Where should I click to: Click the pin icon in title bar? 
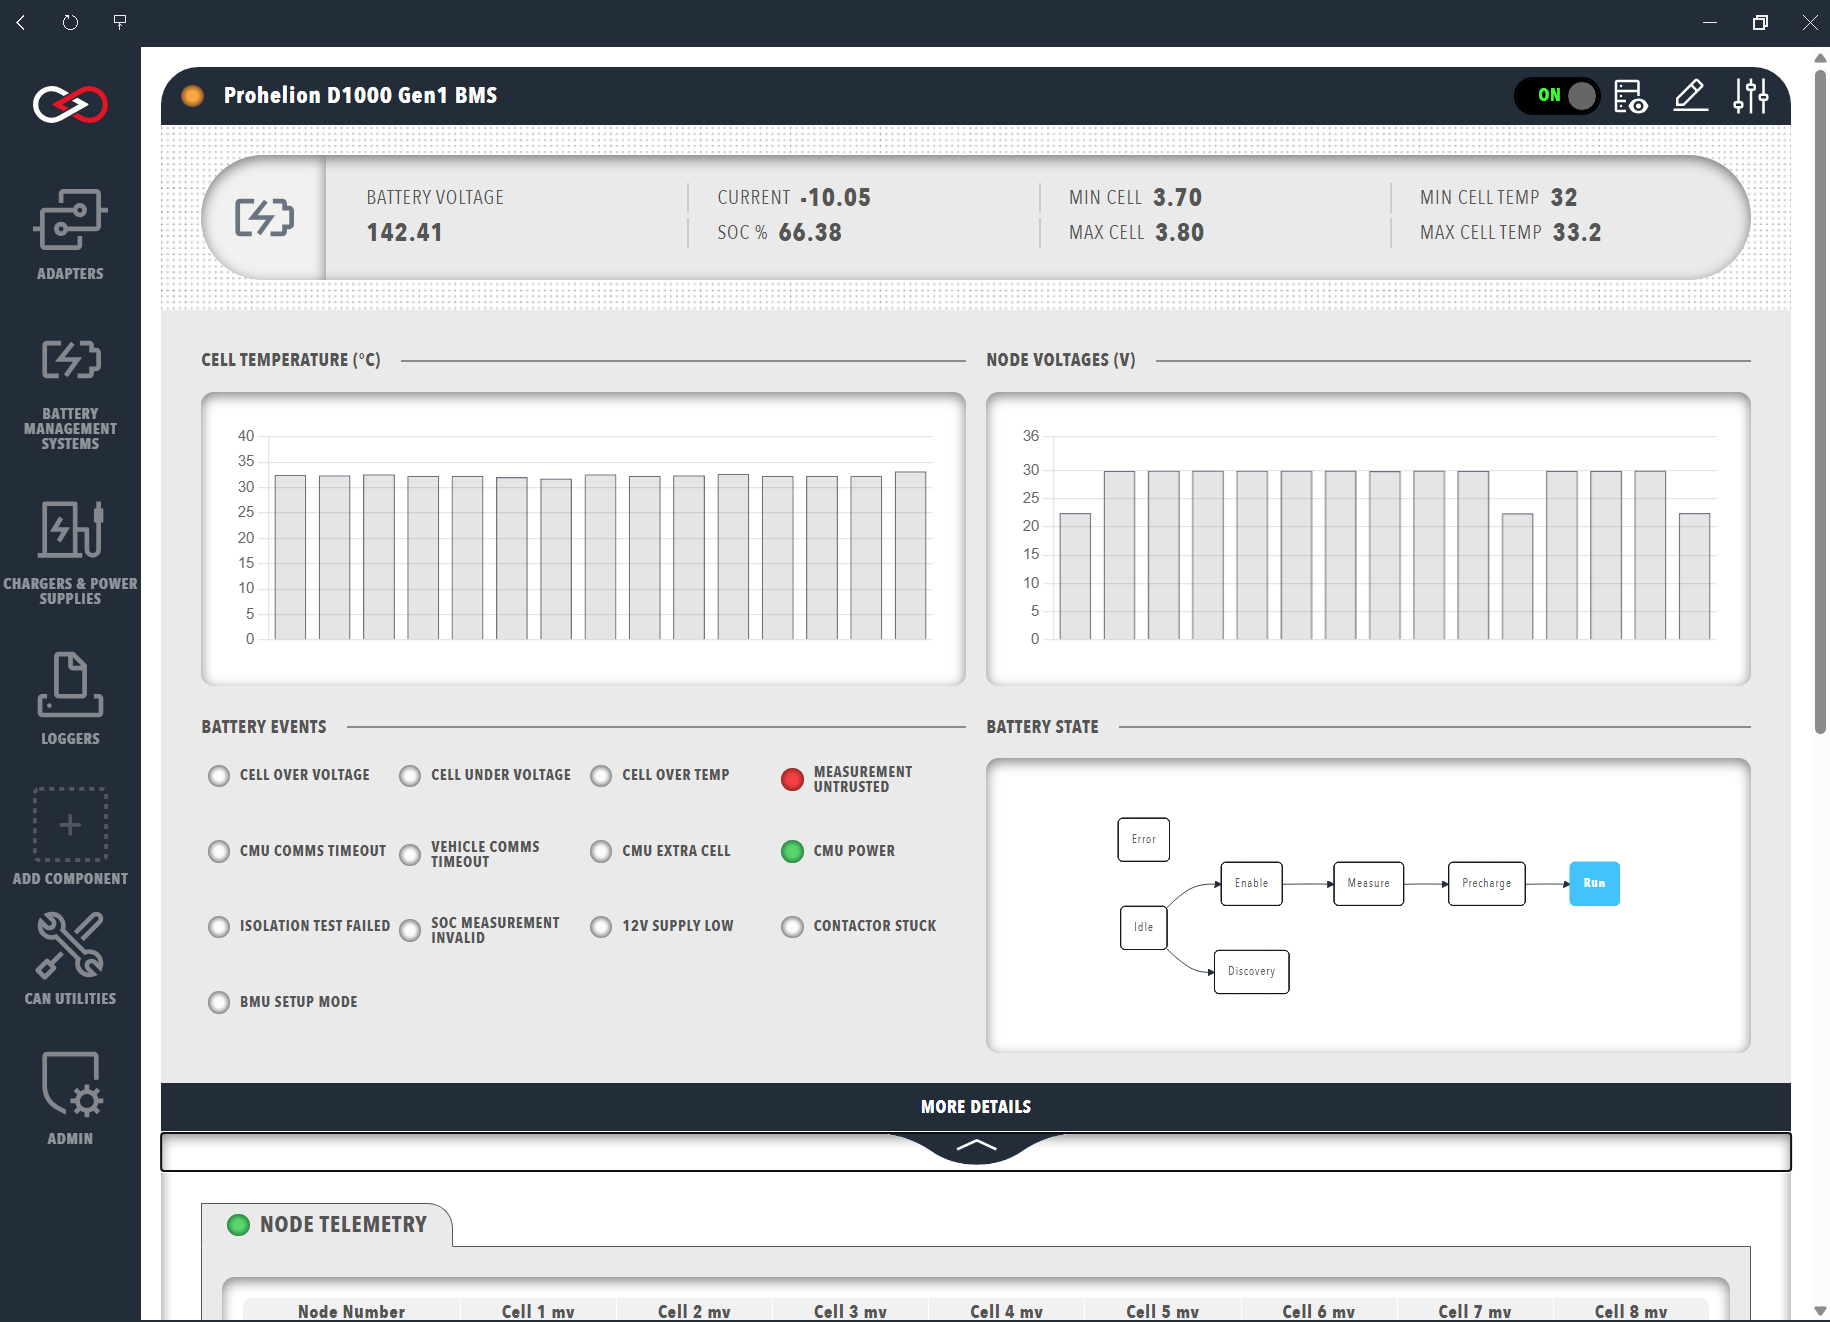click(x=120, y=22)
